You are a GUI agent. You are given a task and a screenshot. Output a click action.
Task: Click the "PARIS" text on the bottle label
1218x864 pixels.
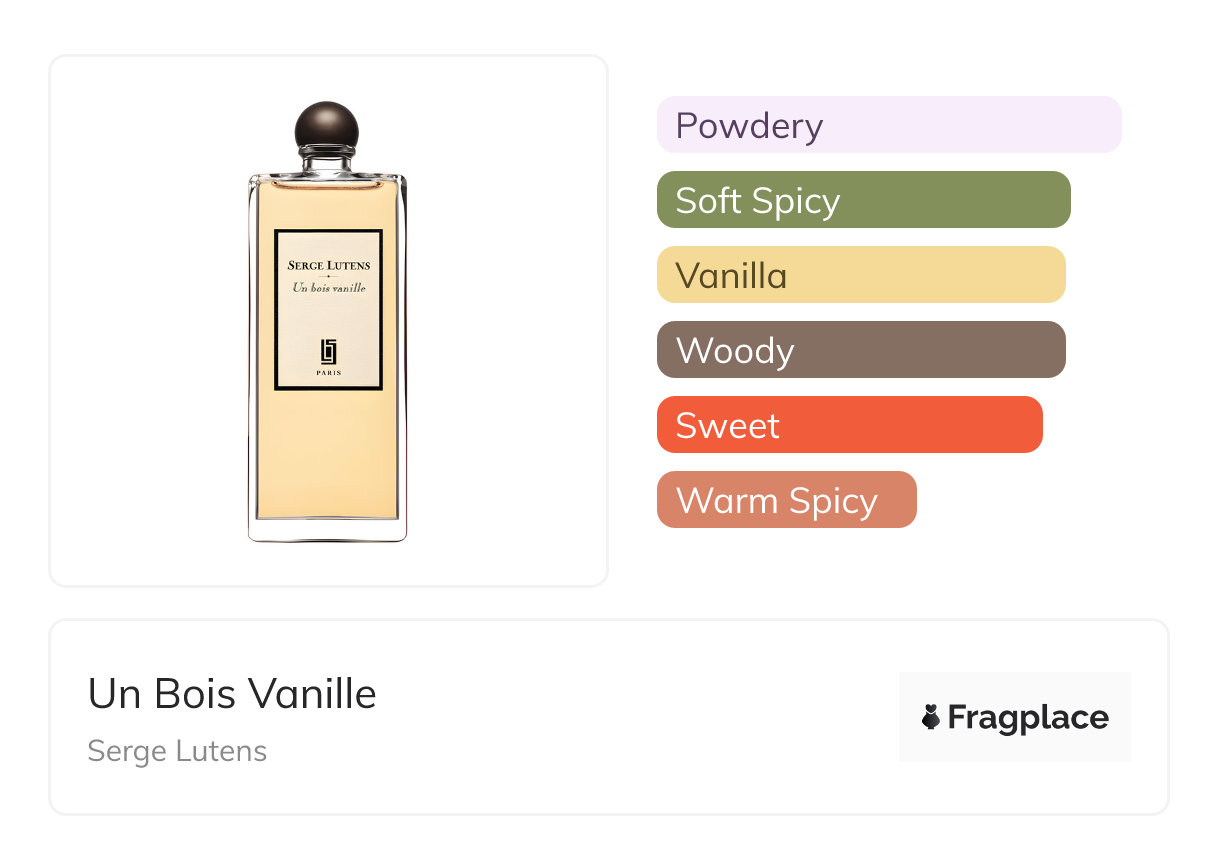tap(328, 373)
